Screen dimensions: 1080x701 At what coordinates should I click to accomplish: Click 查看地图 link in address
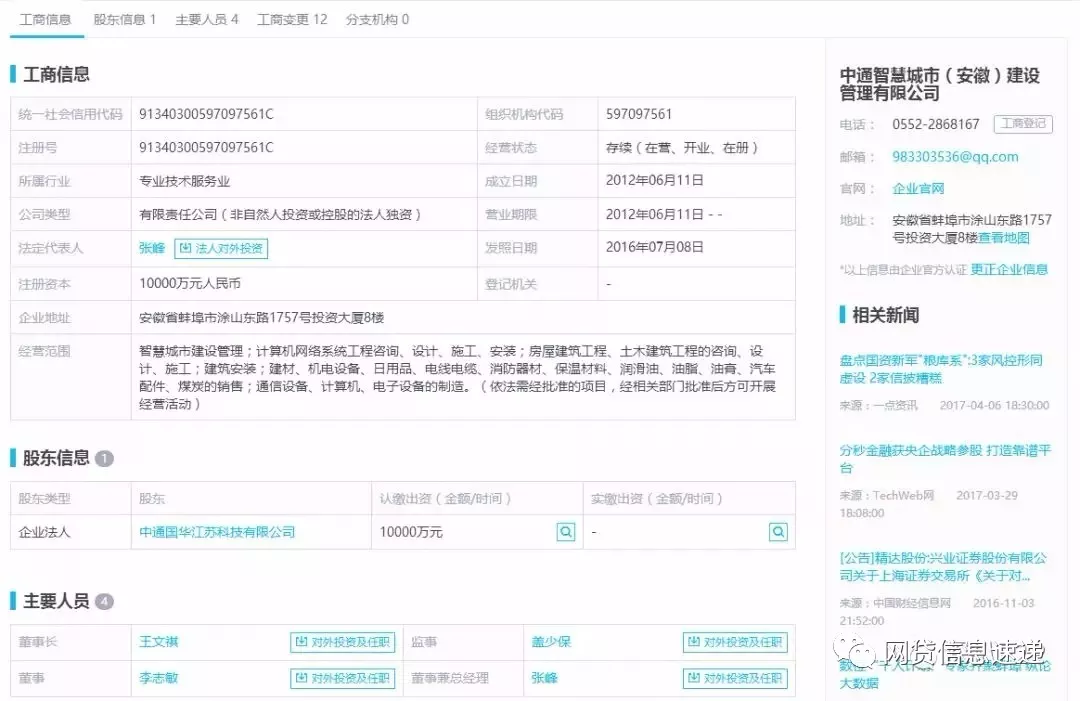1004,238
